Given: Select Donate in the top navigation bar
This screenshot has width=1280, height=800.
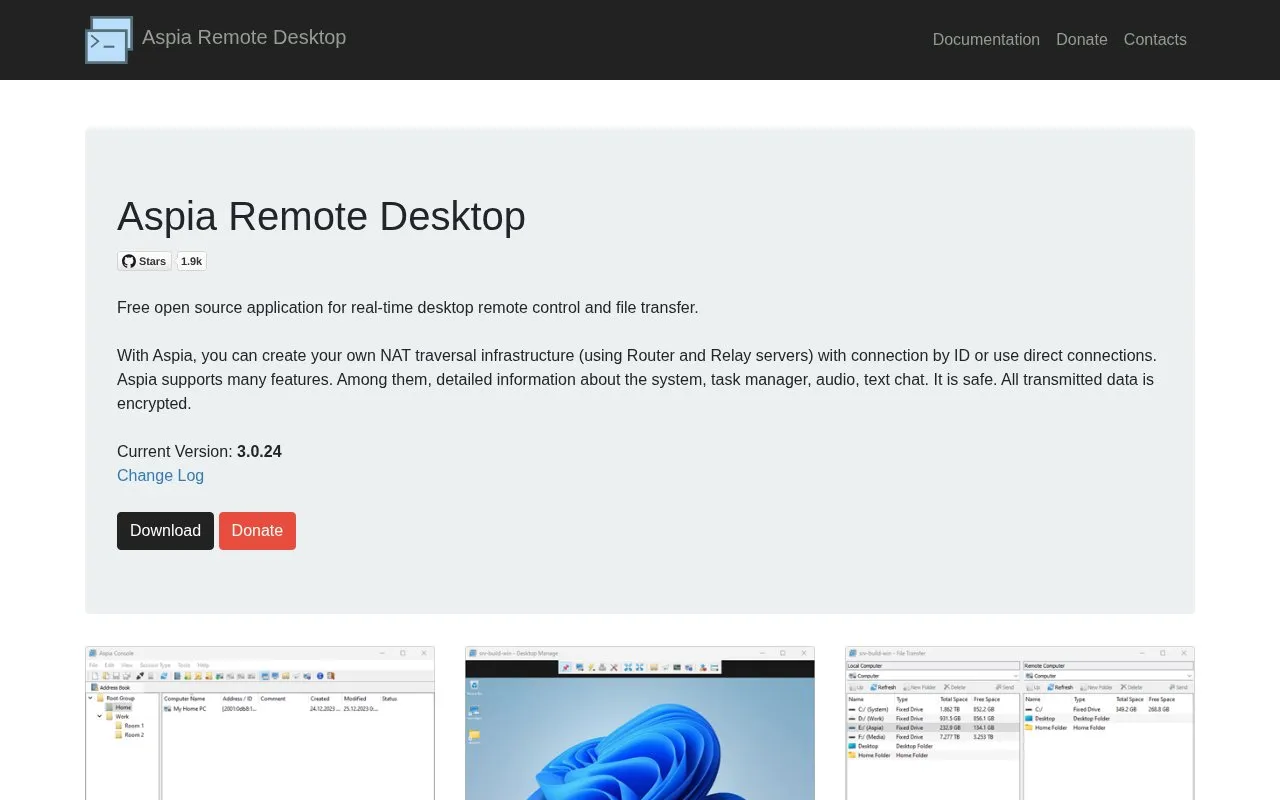Looking at the screenshot, I should (x=1082, y=39).
